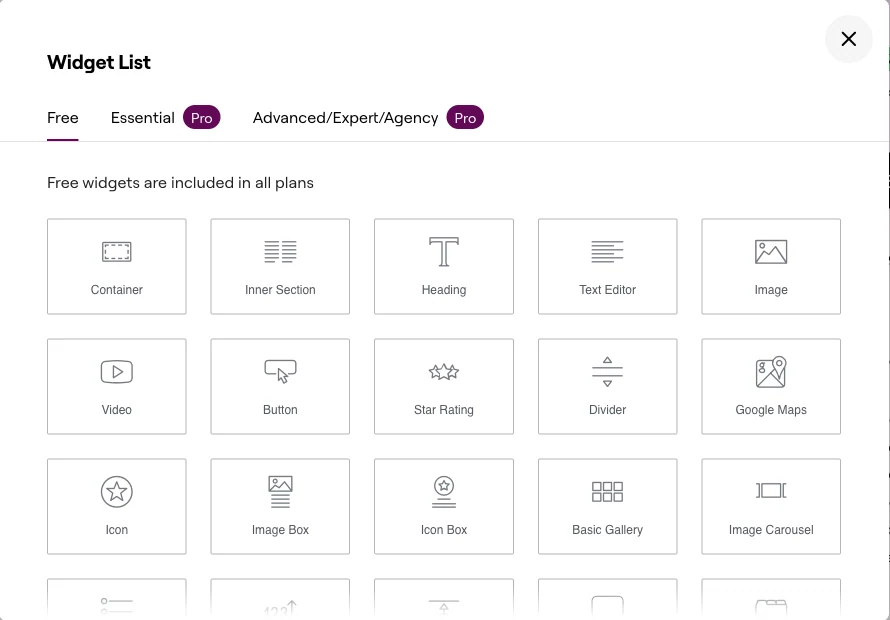The height and width of the screenshot is (620, 890).
Task: Pick the Text Editor widget icon
Action: coord(607,252)
